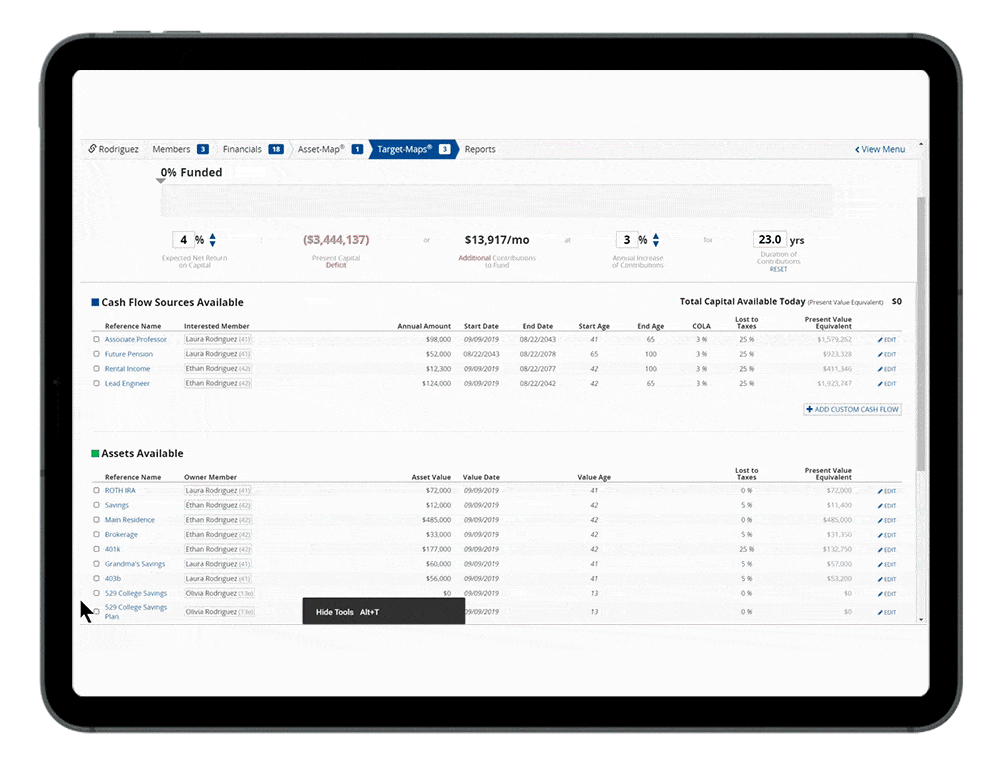This screenshot has height=776, width=1000.
Task: Adjust the Expected Net Return stepper arrows
Action: pyautogui.click(x=212, y=240)
